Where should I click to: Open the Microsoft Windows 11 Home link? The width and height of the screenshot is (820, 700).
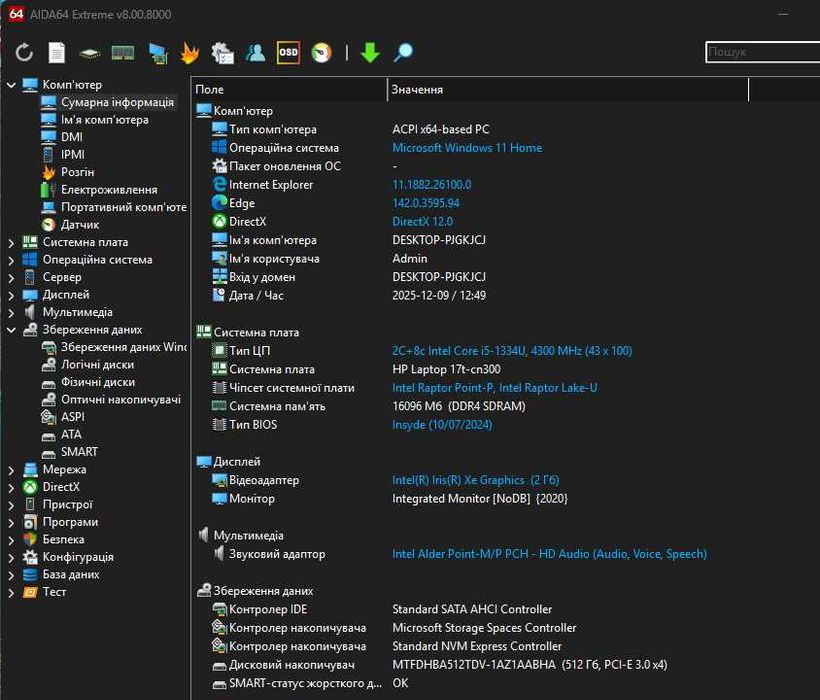click(x=467, y=148)
